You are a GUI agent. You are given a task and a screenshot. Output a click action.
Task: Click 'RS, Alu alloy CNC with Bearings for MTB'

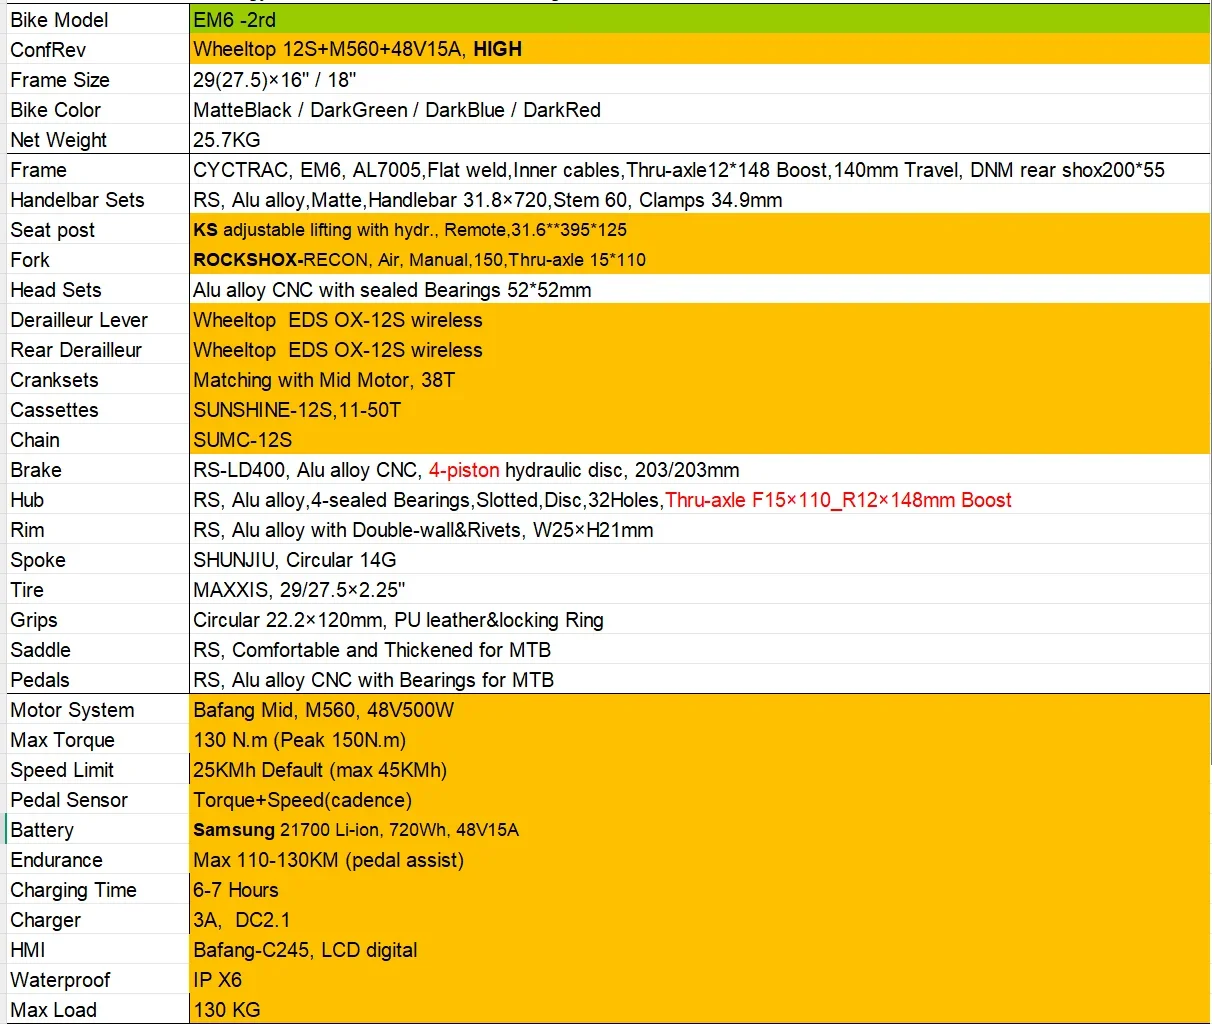pos(700,680)
